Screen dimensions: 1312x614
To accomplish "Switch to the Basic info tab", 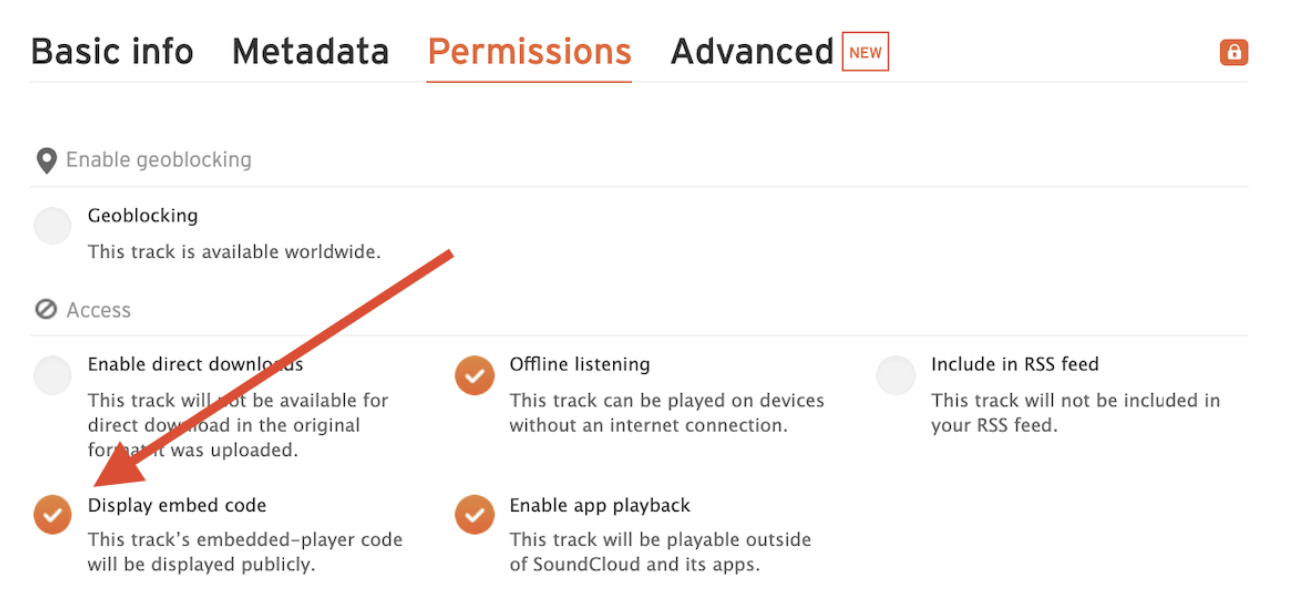I will (x=112, y=52).
